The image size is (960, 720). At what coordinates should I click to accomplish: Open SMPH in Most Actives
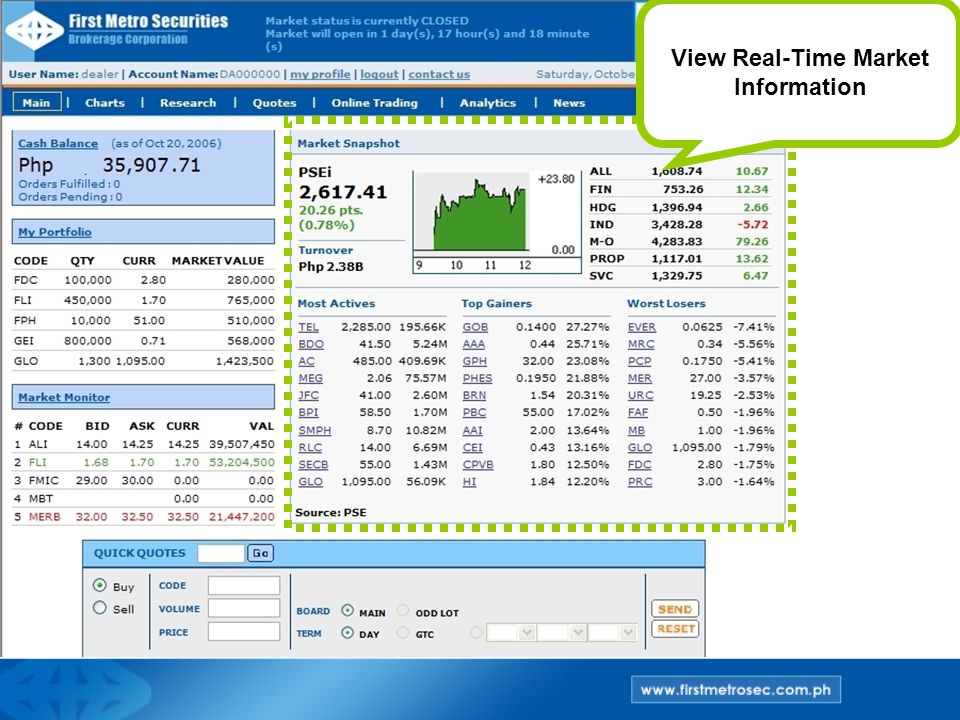click(315, 431)
